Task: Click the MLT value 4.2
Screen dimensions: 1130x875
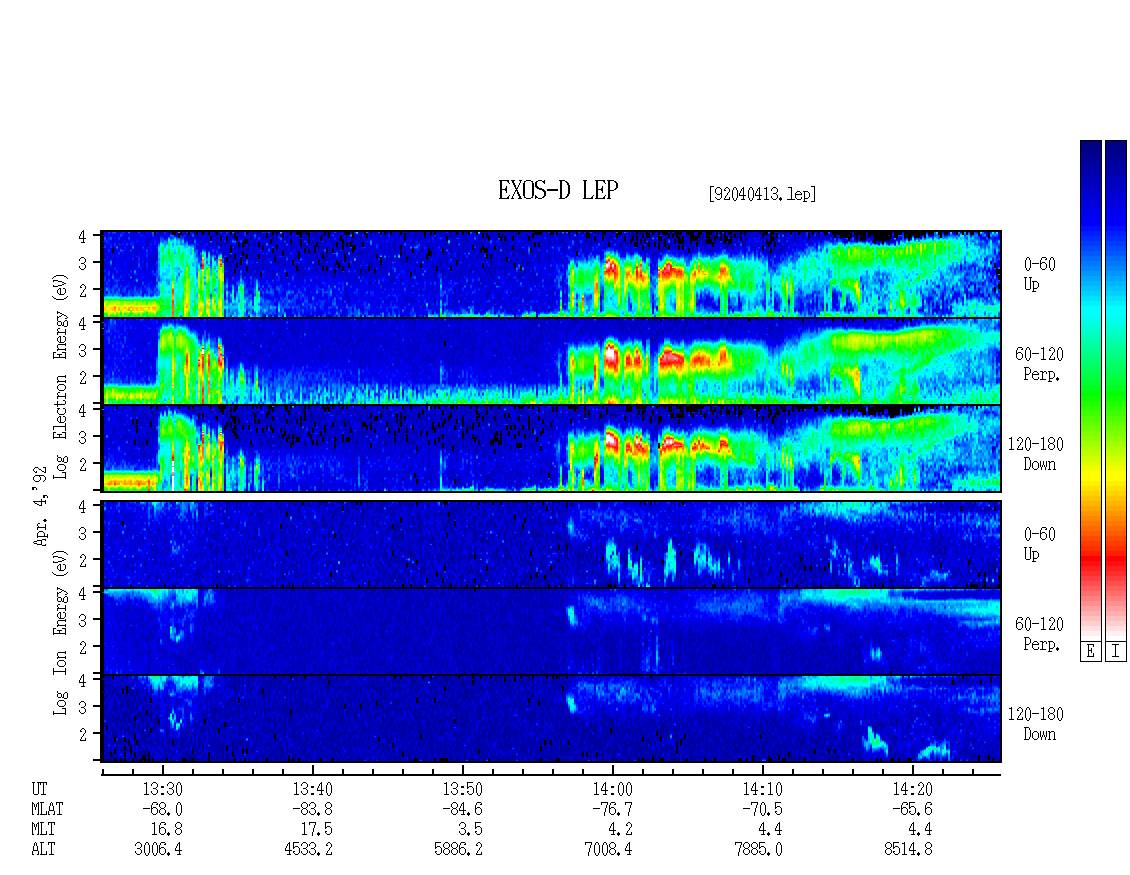Action: (620, 830)
